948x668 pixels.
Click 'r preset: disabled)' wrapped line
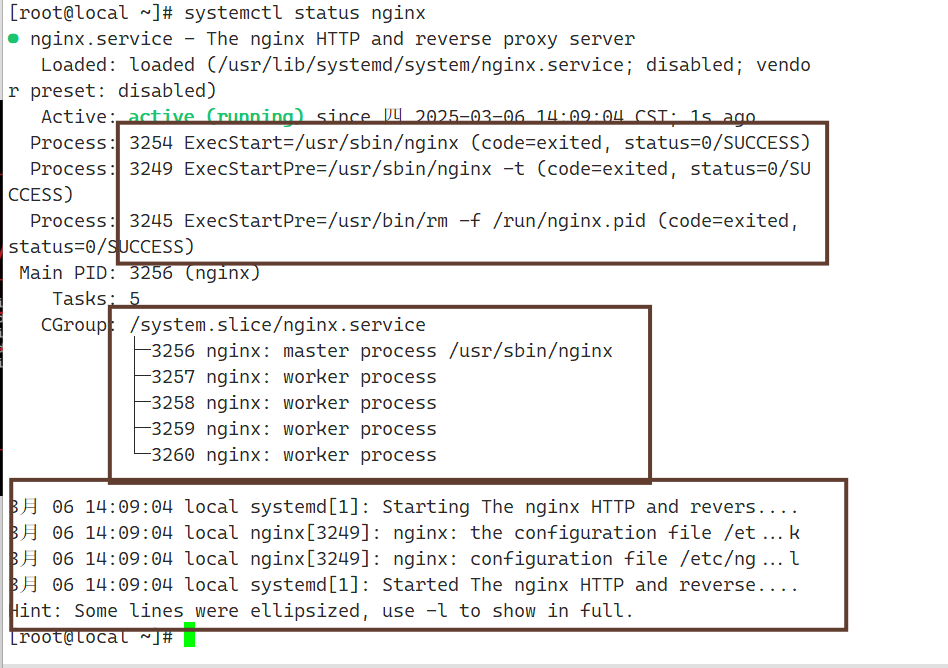click(112, 91)
